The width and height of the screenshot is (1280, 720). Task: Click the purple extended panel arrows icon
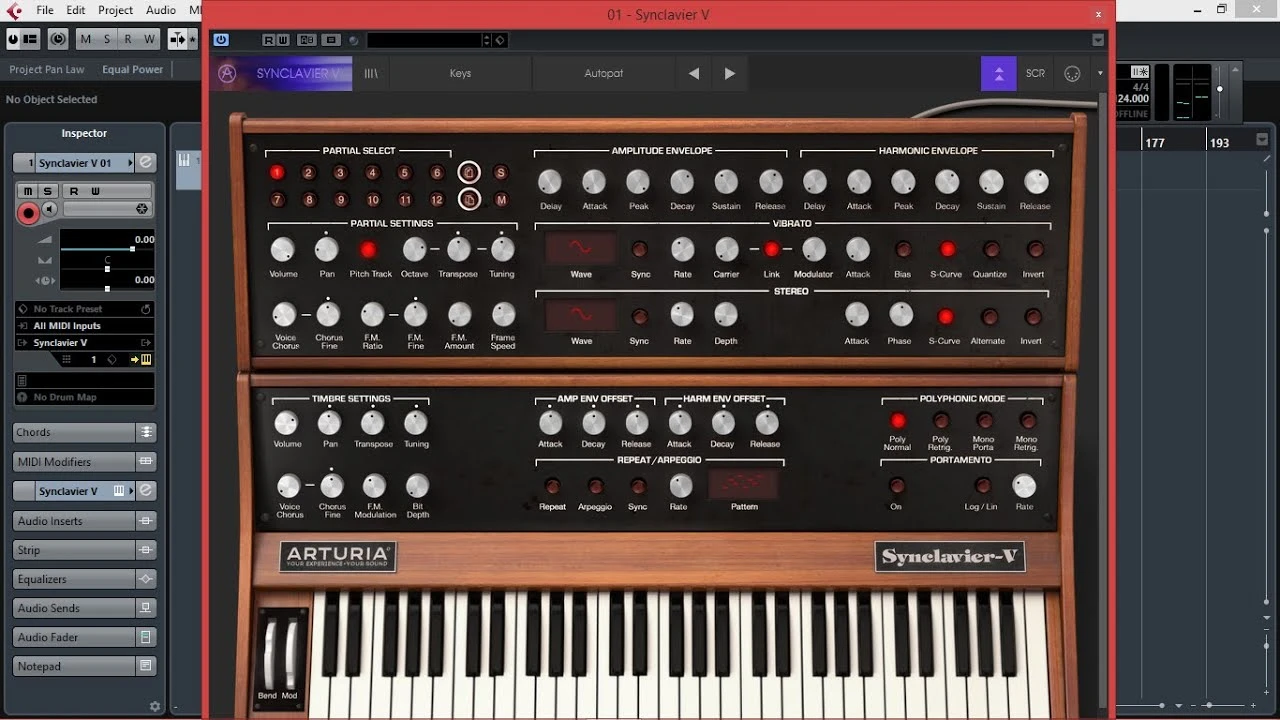998,73
